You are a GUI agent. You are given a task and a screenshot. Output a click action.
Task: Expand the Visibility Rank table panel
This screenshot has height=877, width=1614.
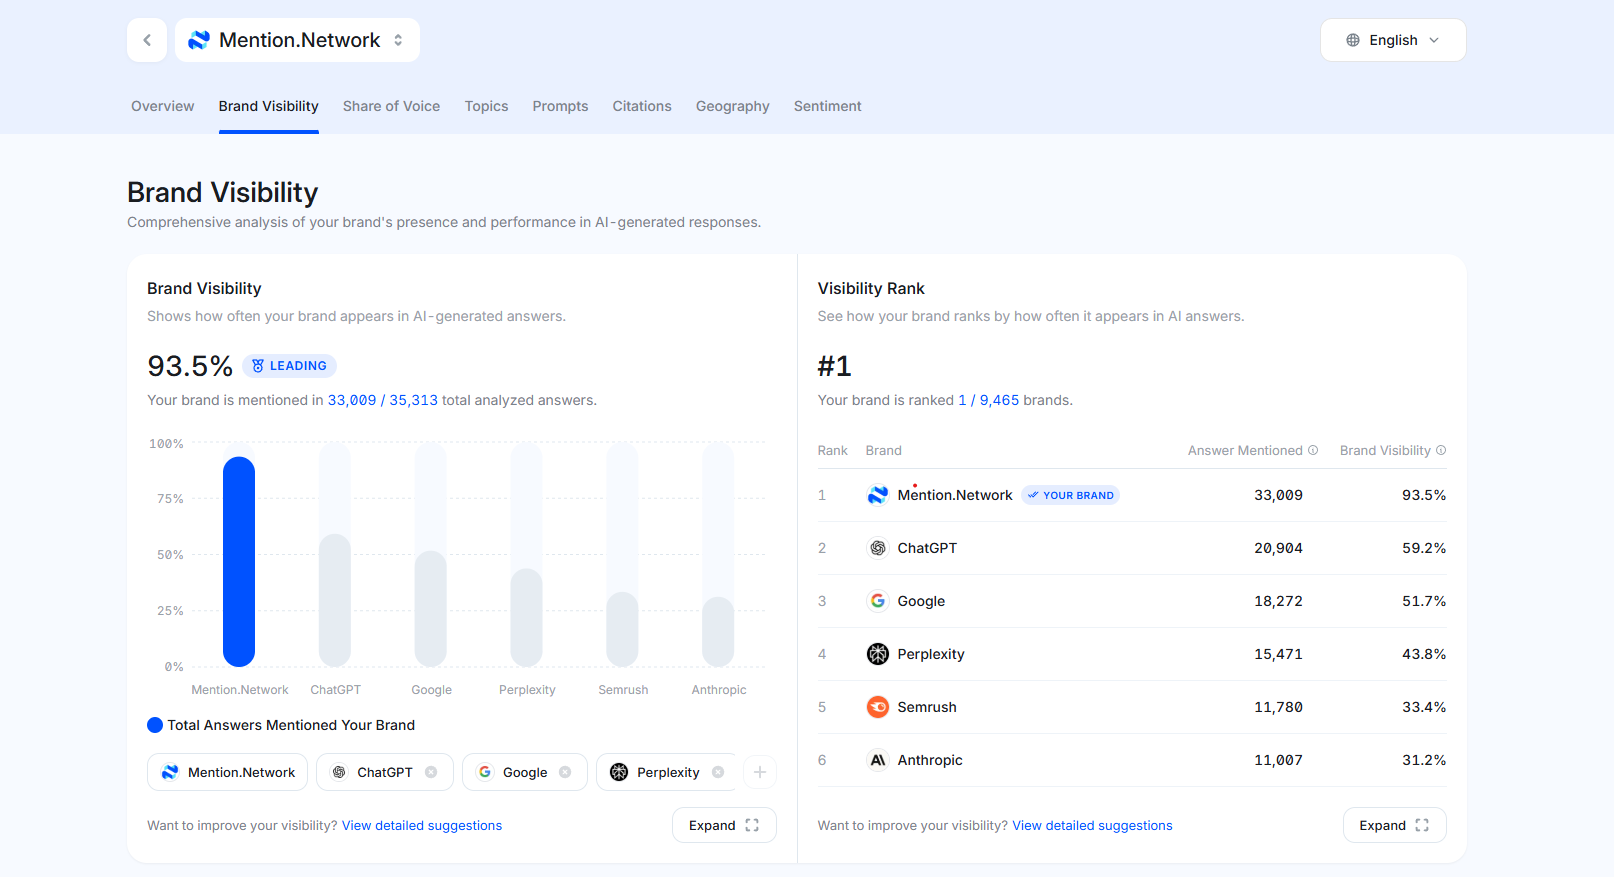[x=1394, y=825]
